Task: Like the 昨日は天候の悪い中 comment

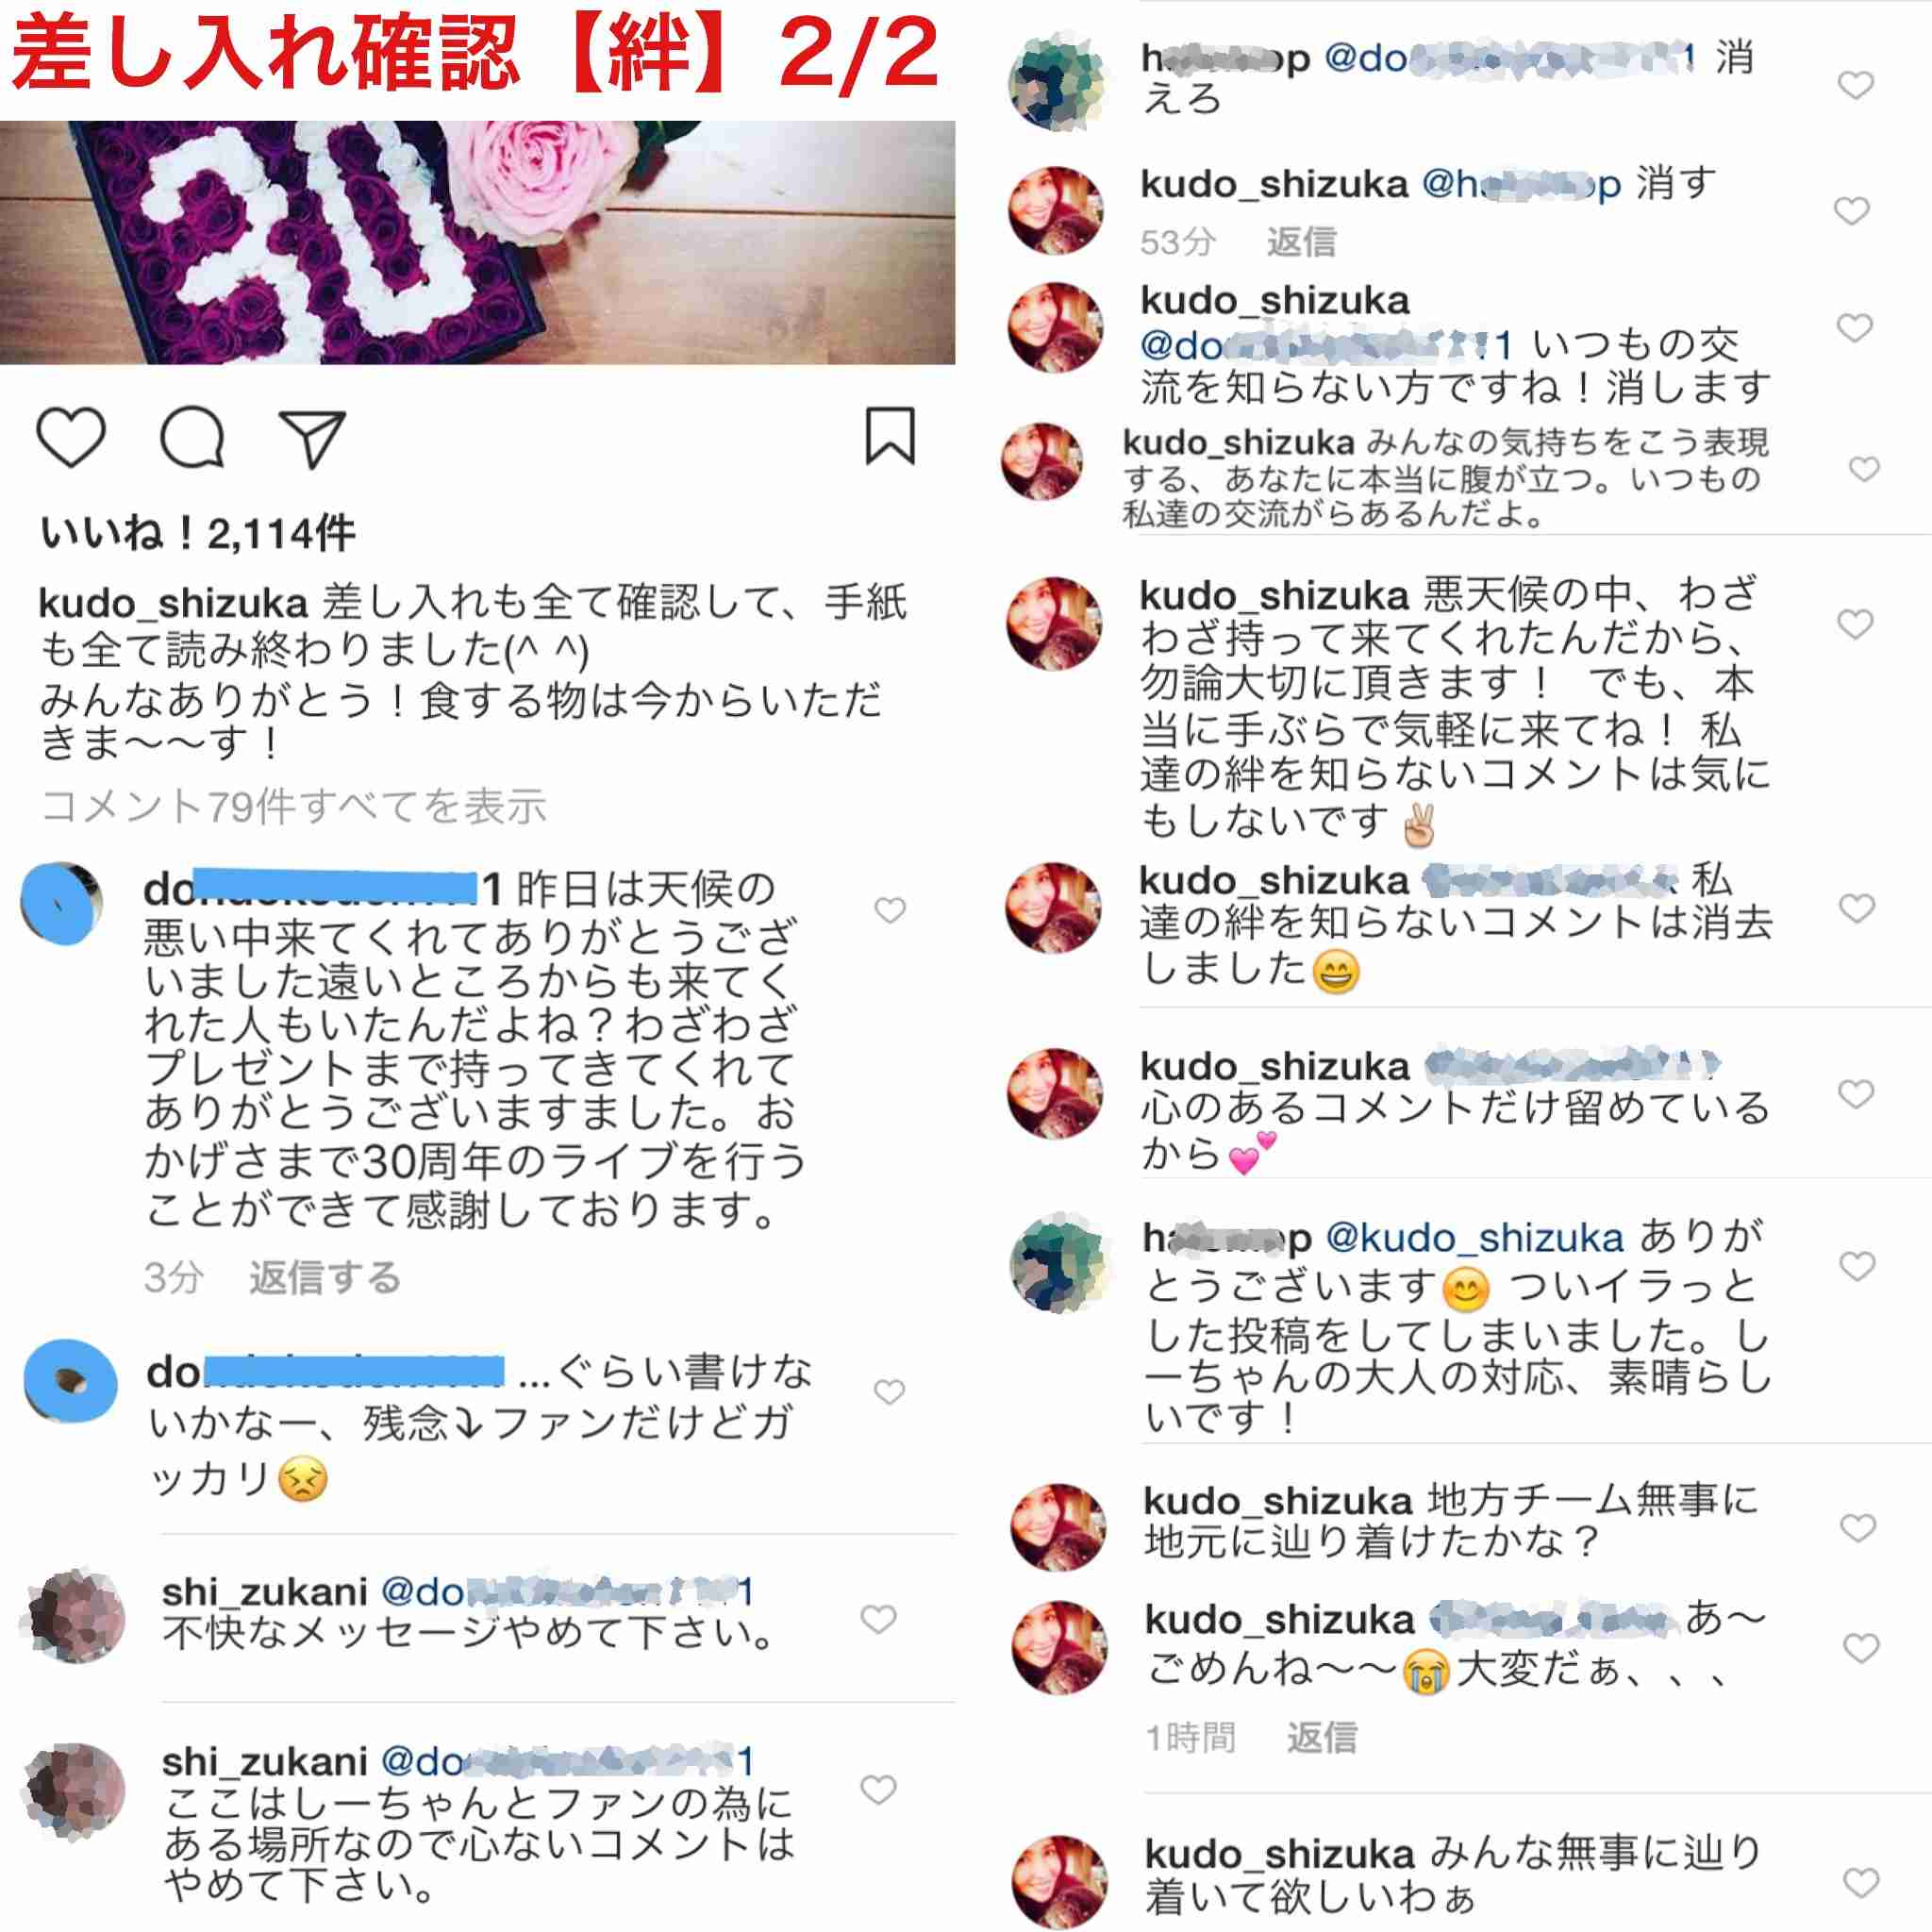Action: pos(890,910)
